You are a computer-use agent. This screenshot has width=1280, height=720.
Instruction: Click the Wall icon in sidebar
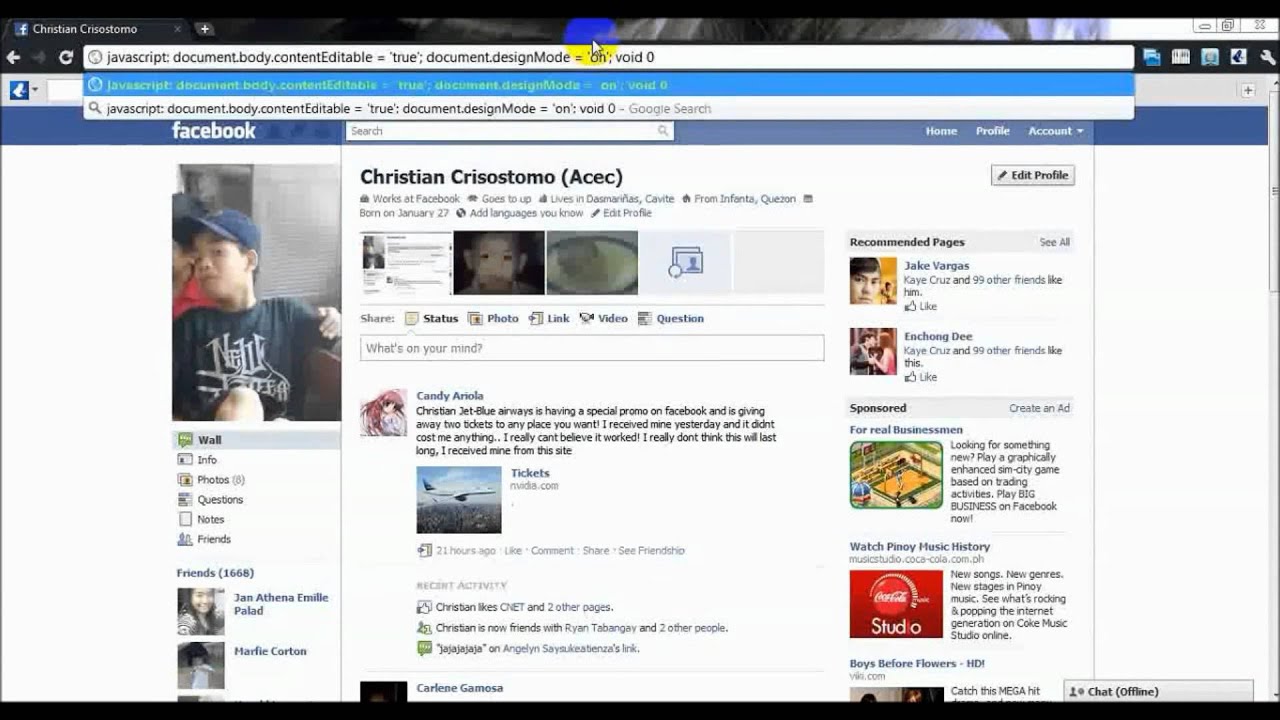[x=185, y=440]
